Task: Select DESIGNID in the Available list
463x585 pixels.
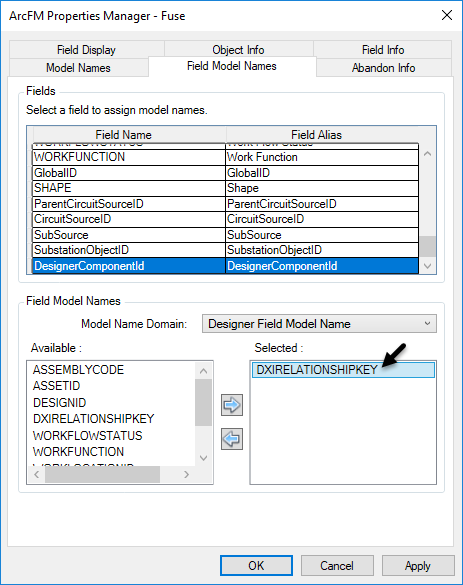Action: [x=60, y=403]
